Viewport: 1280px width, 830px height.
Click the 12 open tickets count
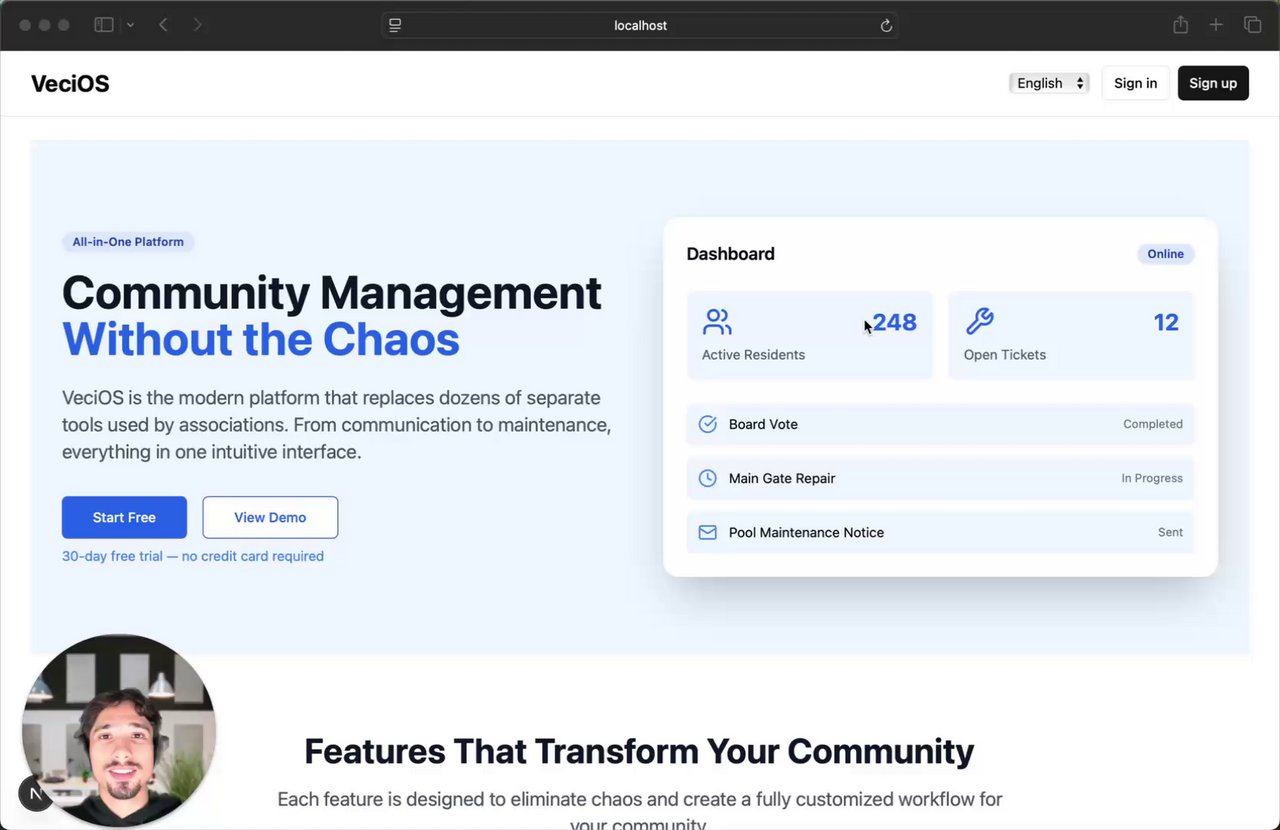(x=1166, y=322)
